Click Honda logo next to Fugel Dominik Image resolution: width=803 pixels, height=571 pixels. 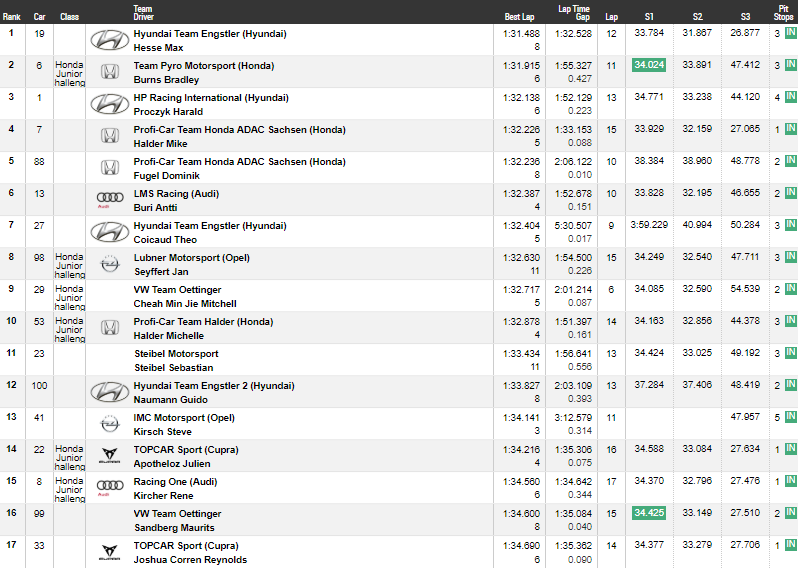(x=110, y=168)
